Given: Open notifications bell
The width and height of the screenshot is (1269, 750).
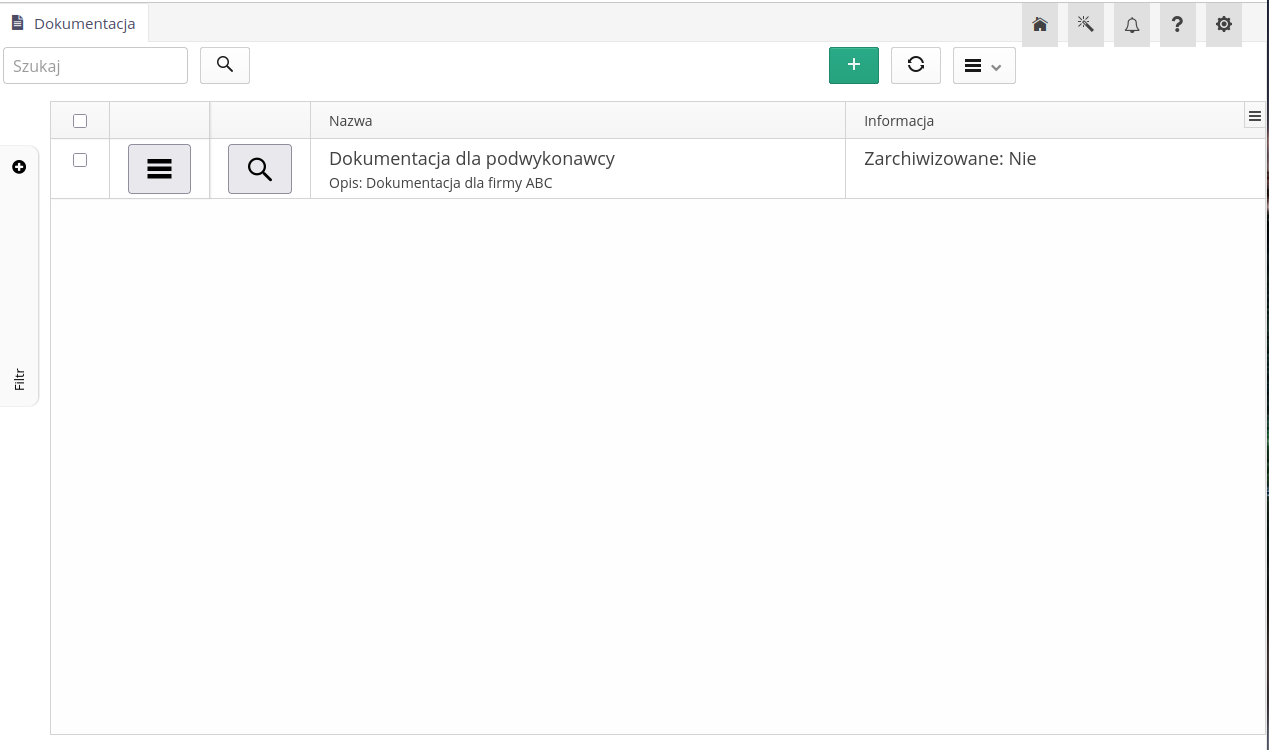Looking at the screenshot, I should 1131,25.
